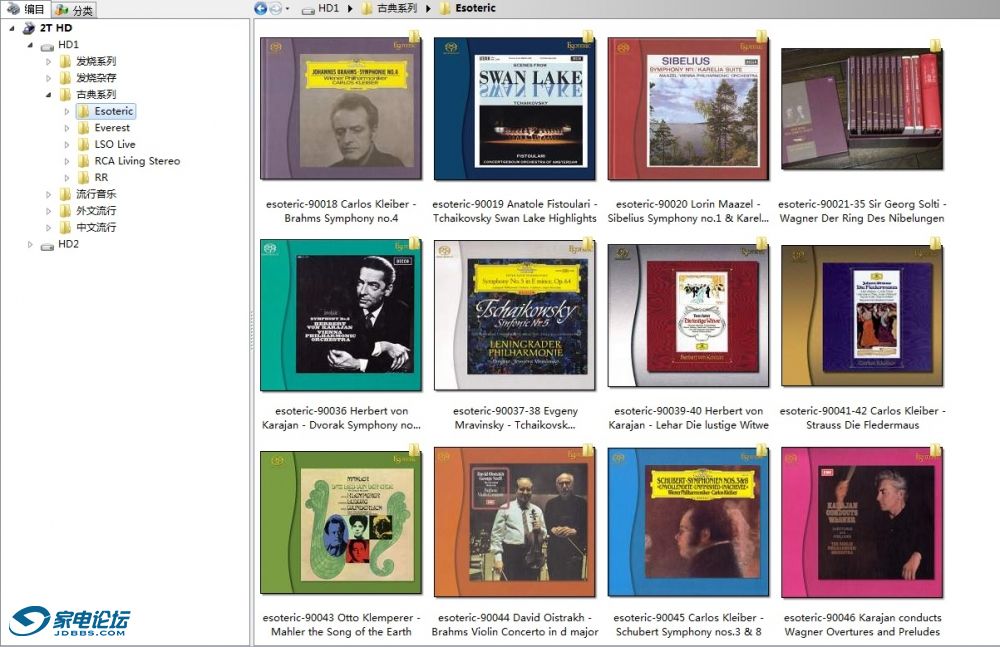
Task: Collapse the HD1 drive node
Action: tap(30, 45)
